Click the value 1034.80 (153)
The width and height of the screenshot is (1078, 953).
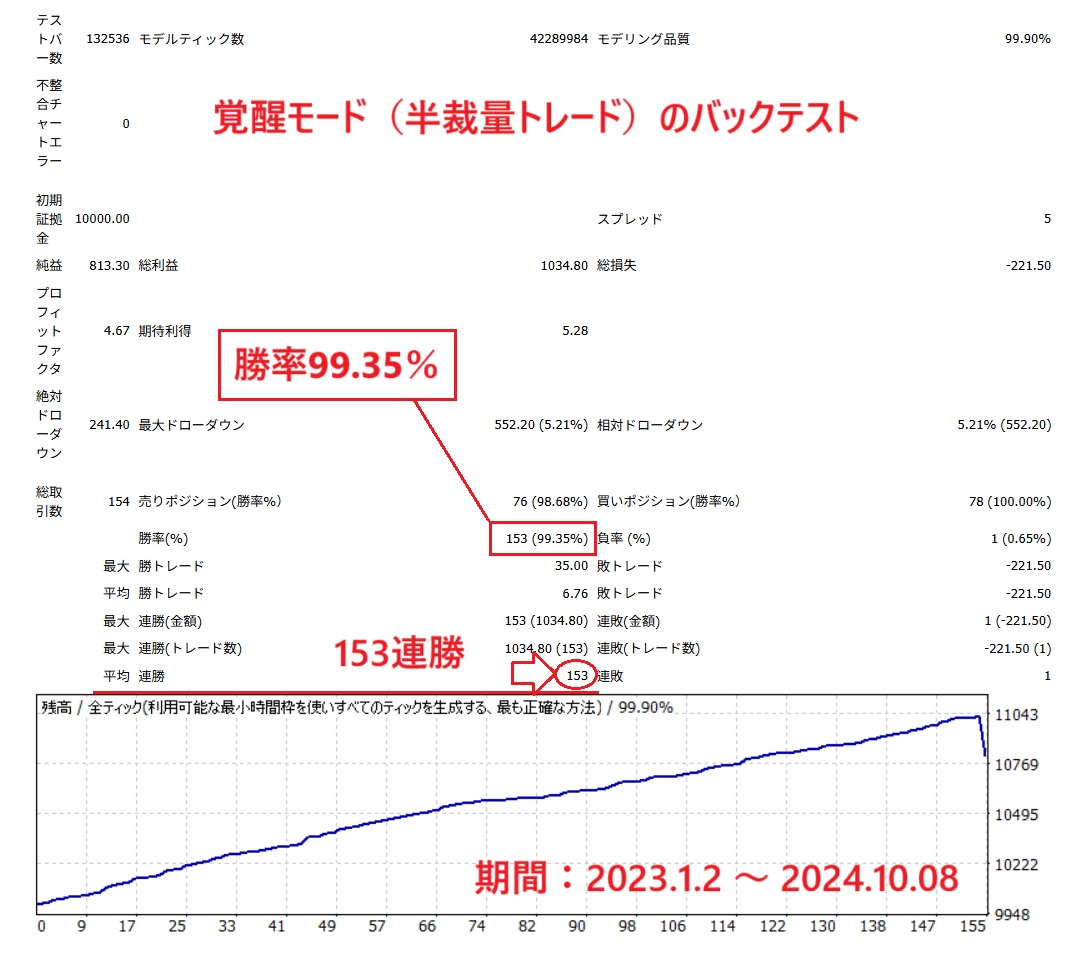coord(546,648)
